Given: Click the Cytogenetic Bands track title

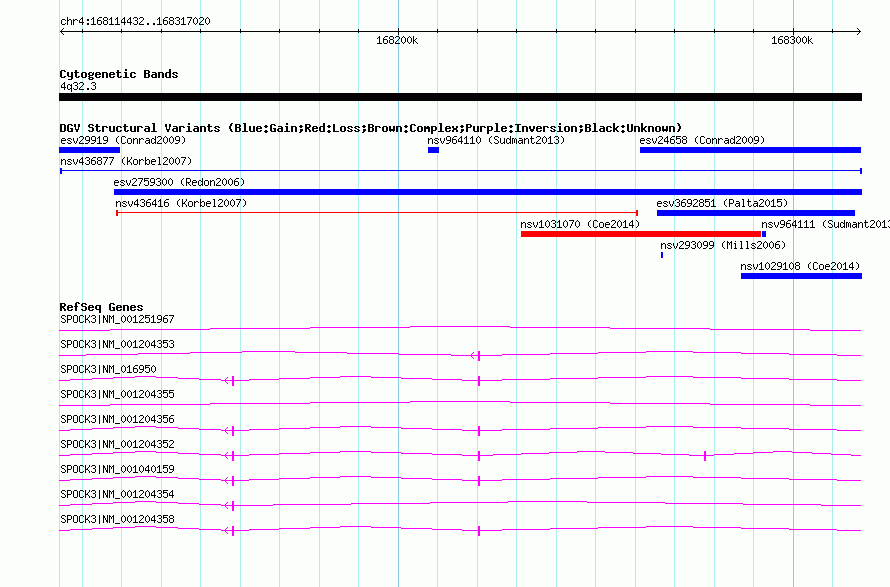Looking at the screenshot, I should point(119,74).
